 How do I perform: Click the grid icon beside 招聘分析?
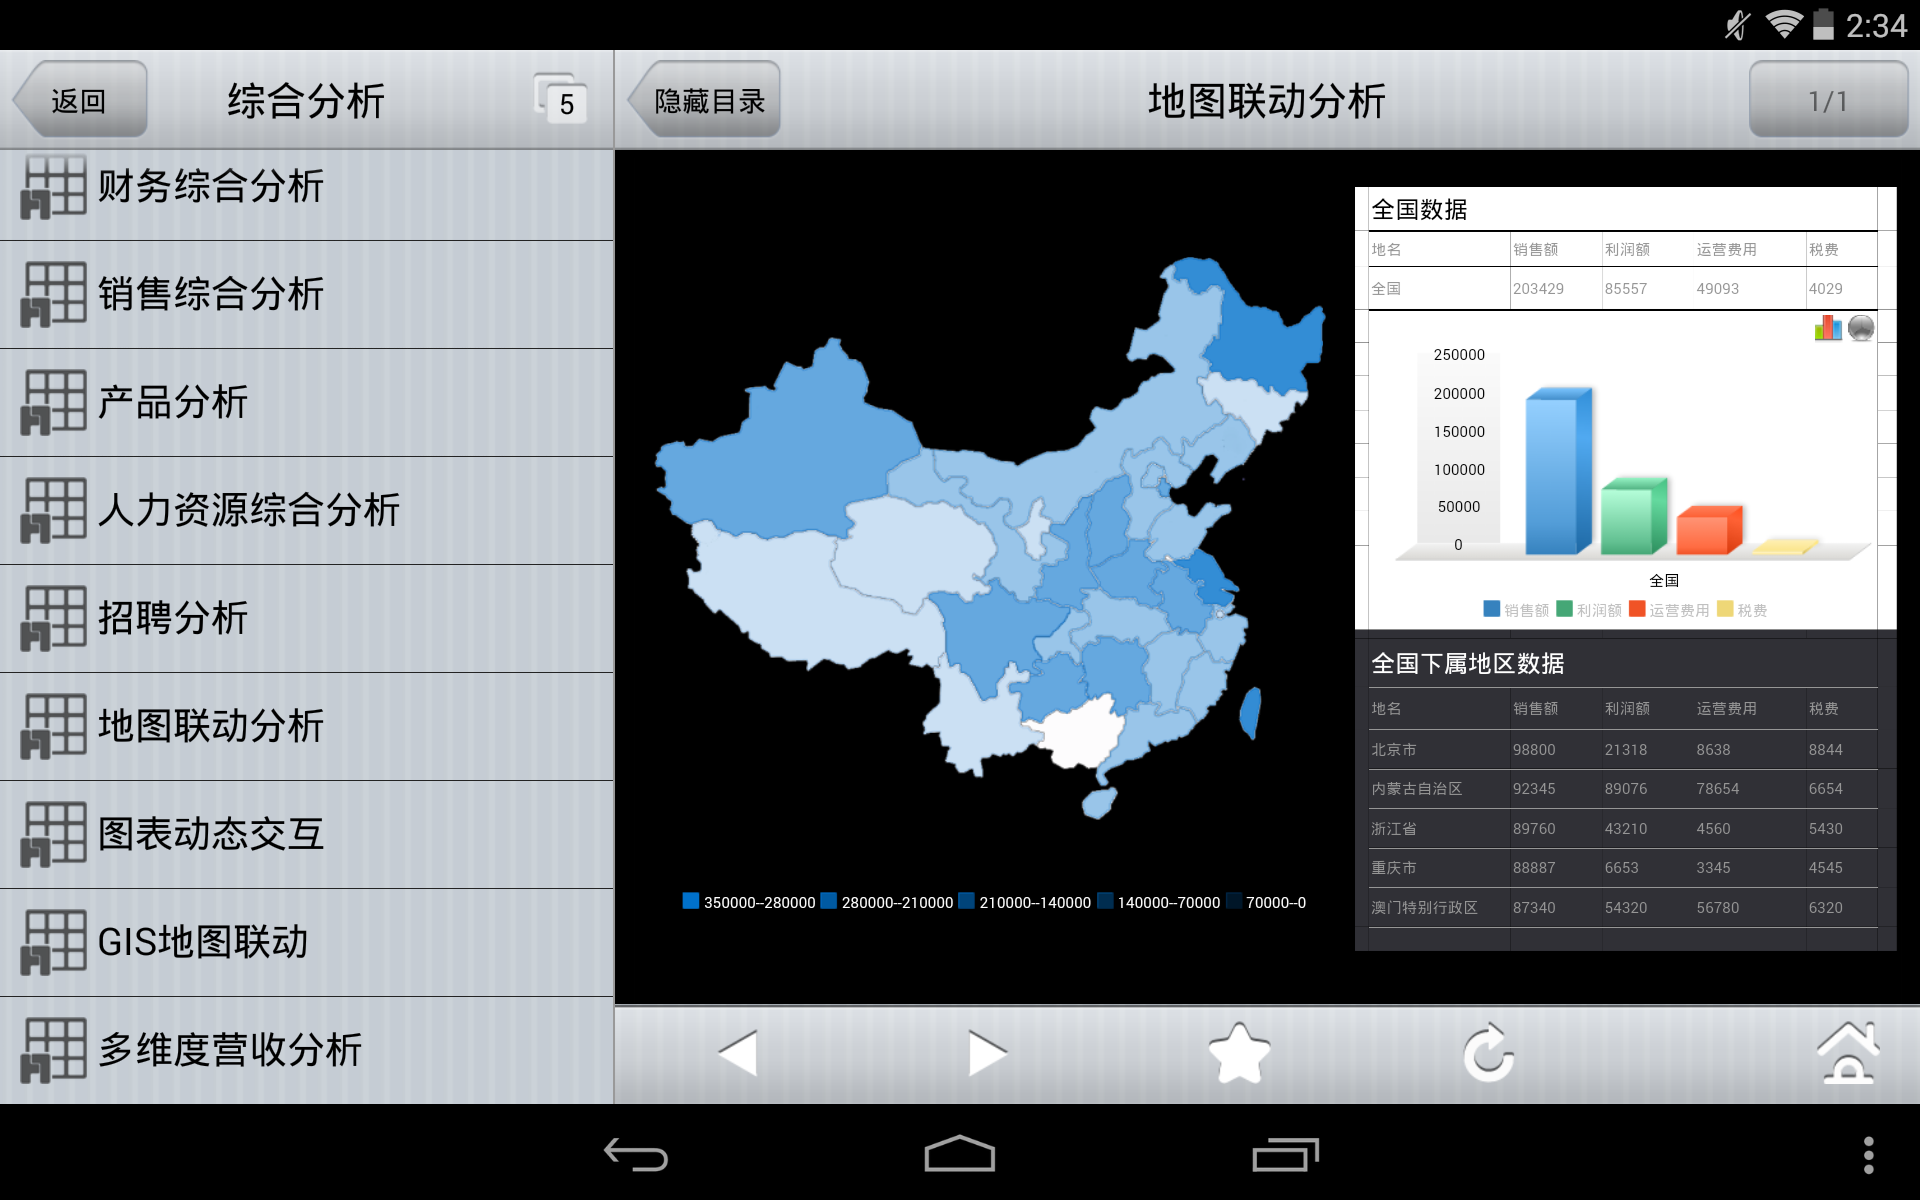point(53,619)
